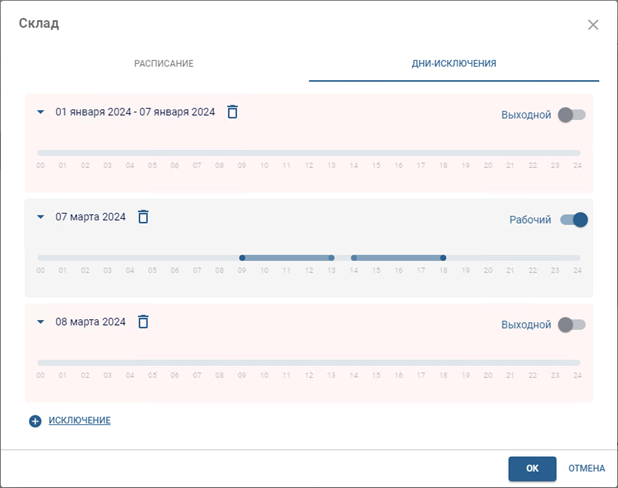
Task: Click the 18:00 handle on 07 марта timeline
Action: 443,258
